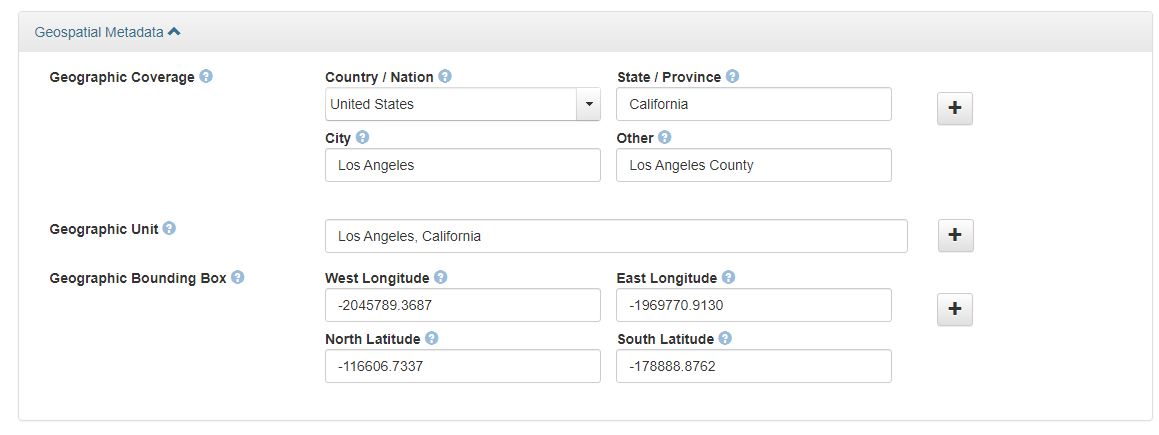Open help icon for South Latitude
The image size is (1159, 435).
coord(725,338)
